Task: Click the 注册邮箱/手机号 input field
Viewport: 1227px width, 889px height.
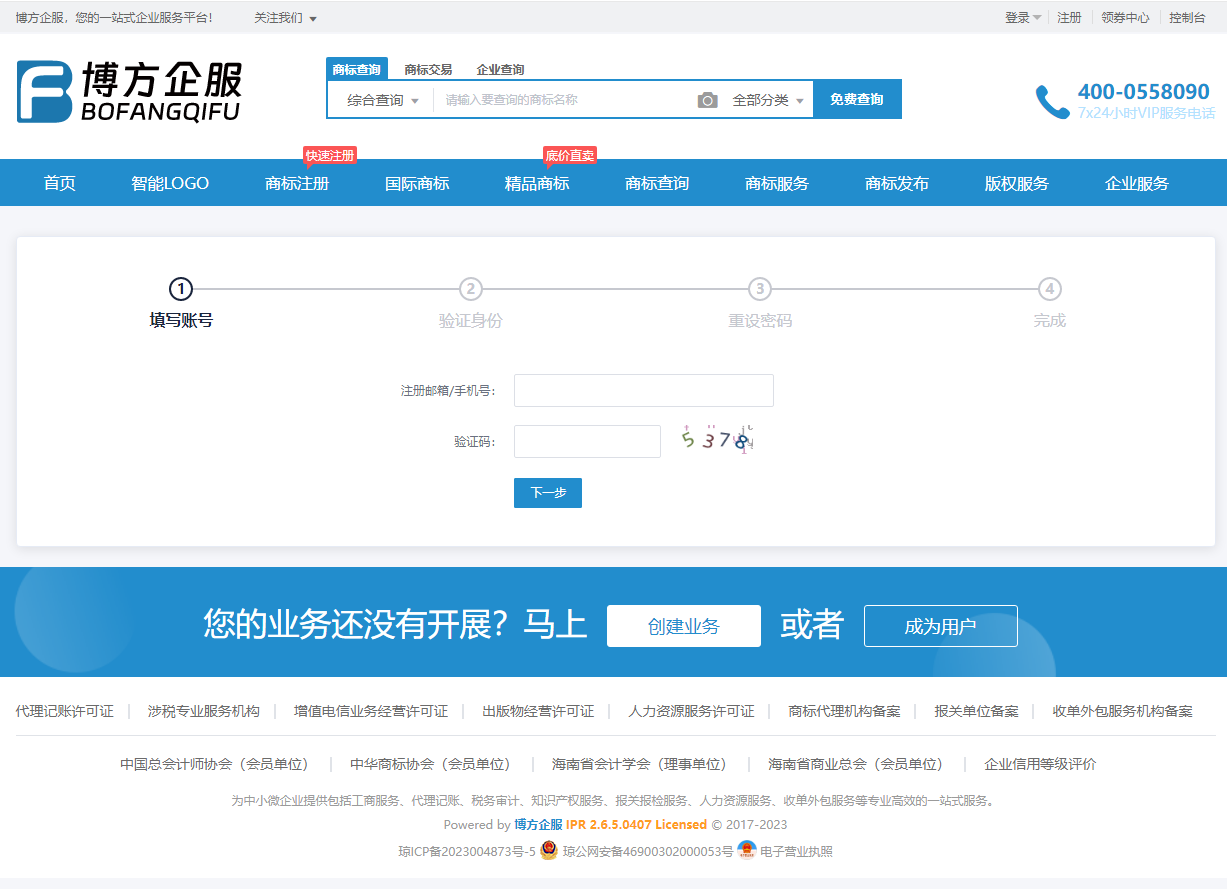Action: [643, 390]
